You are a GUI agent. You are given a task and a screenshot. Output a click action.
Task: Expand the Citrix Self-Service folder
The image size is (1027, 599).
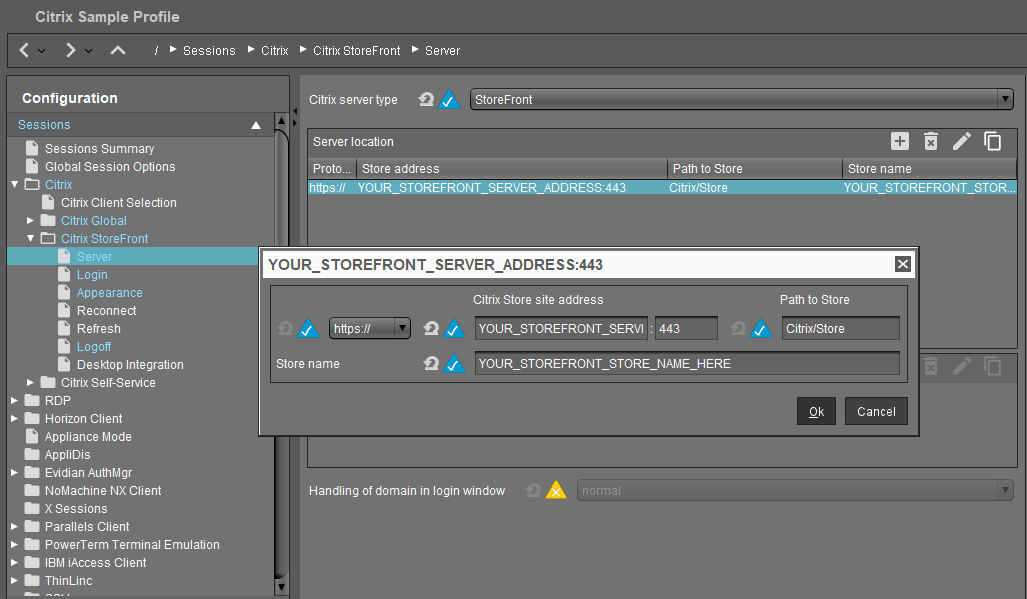click(30, 382)
